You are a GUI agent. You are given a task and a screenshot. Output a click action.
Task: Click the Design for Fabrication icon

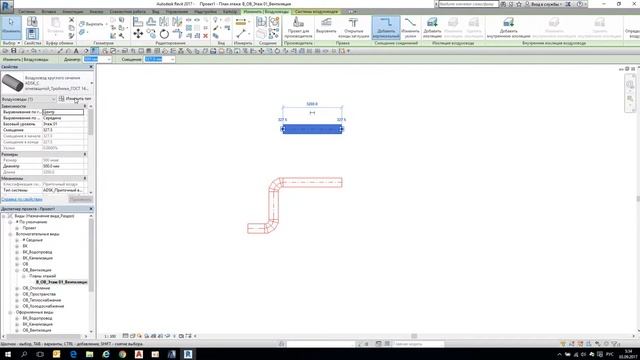tap(298, 27)
